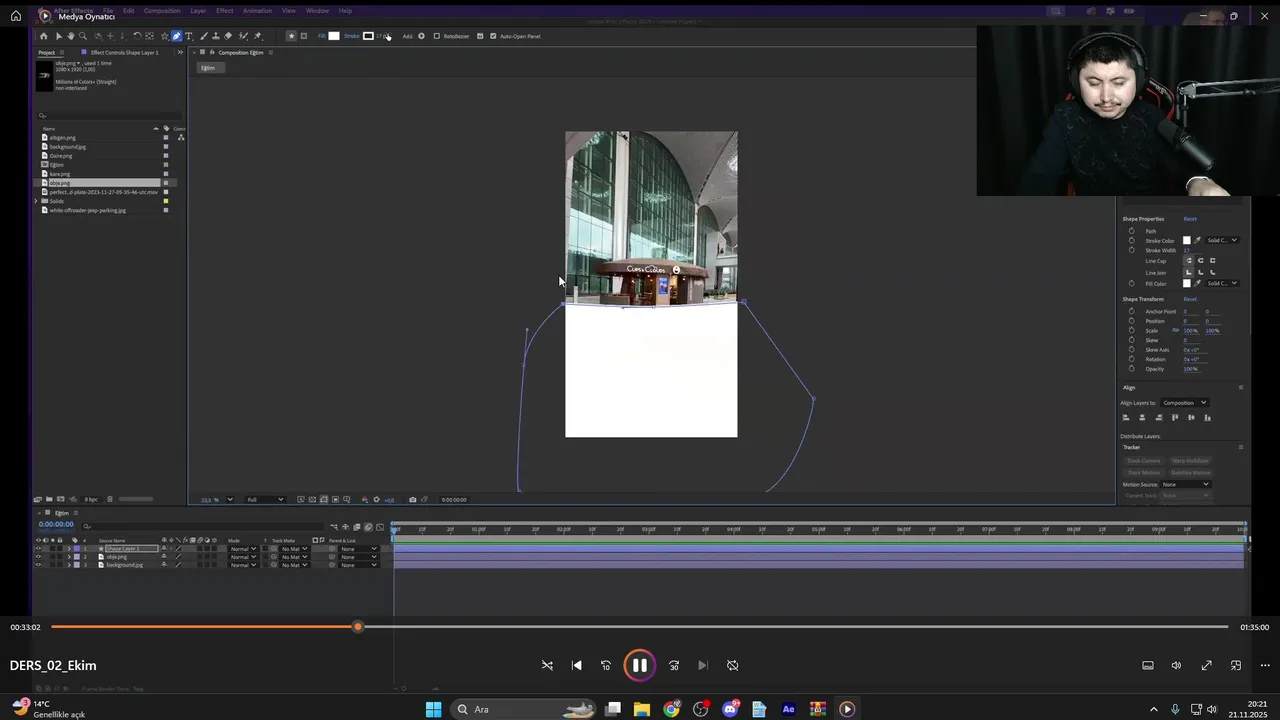Viewport: 1280px width, 720px height.
Task: Reset the Shape Properties
Action: click(1190, 218)
